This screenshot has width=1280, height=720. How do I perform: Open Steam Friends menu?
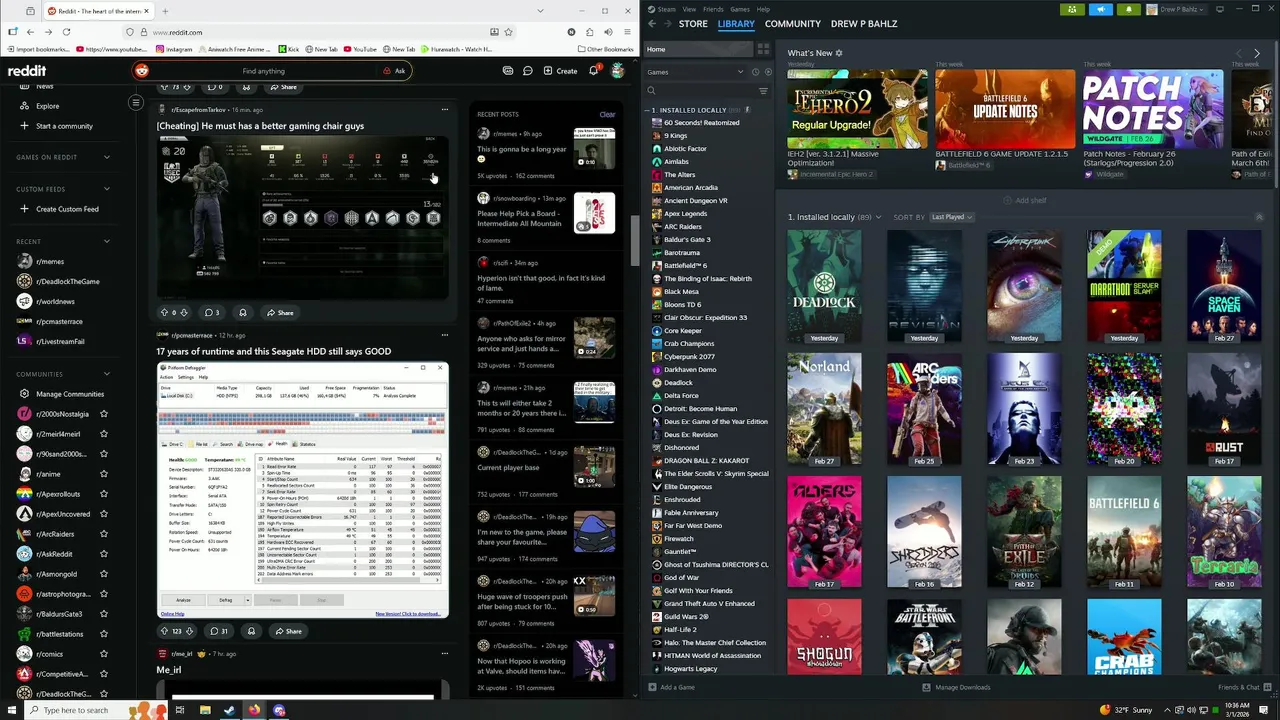(x=713, y=9)
